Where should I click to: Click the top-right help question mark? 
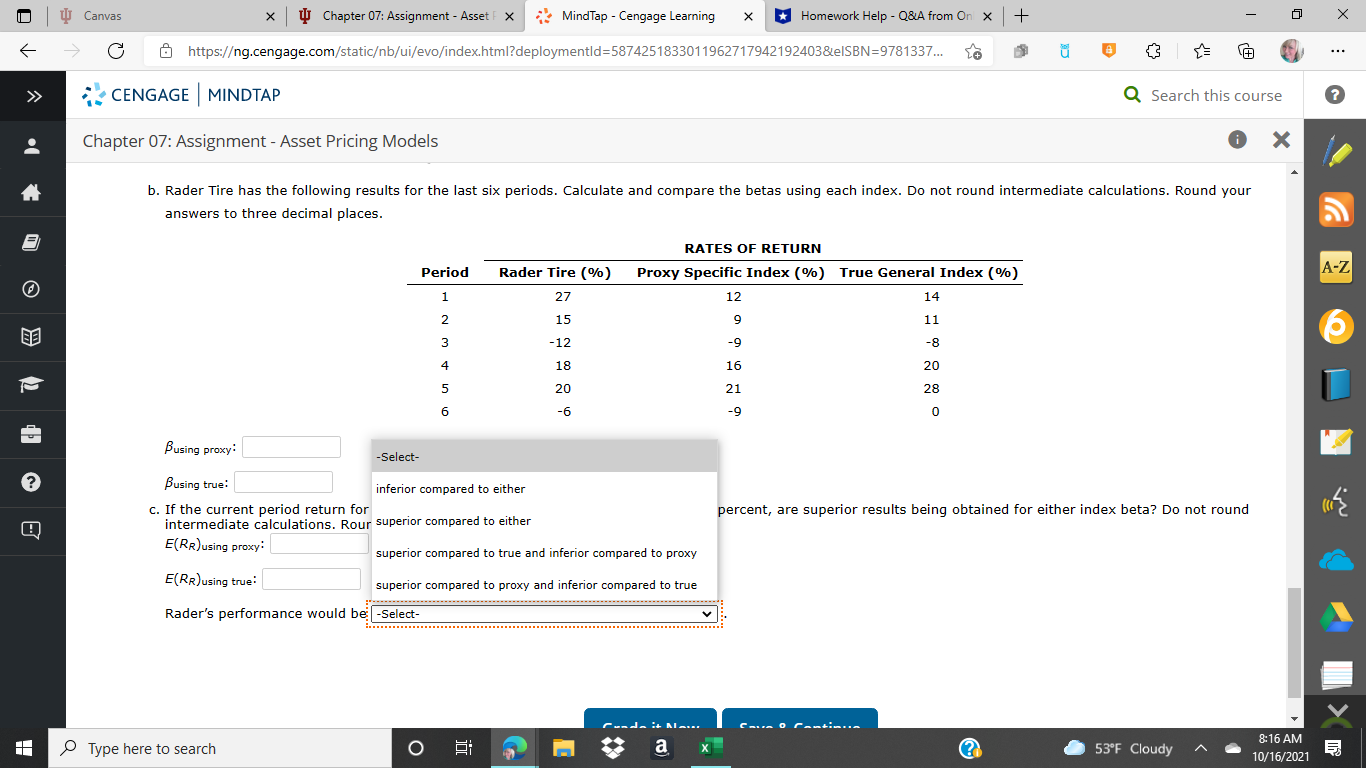(1334, 95)
